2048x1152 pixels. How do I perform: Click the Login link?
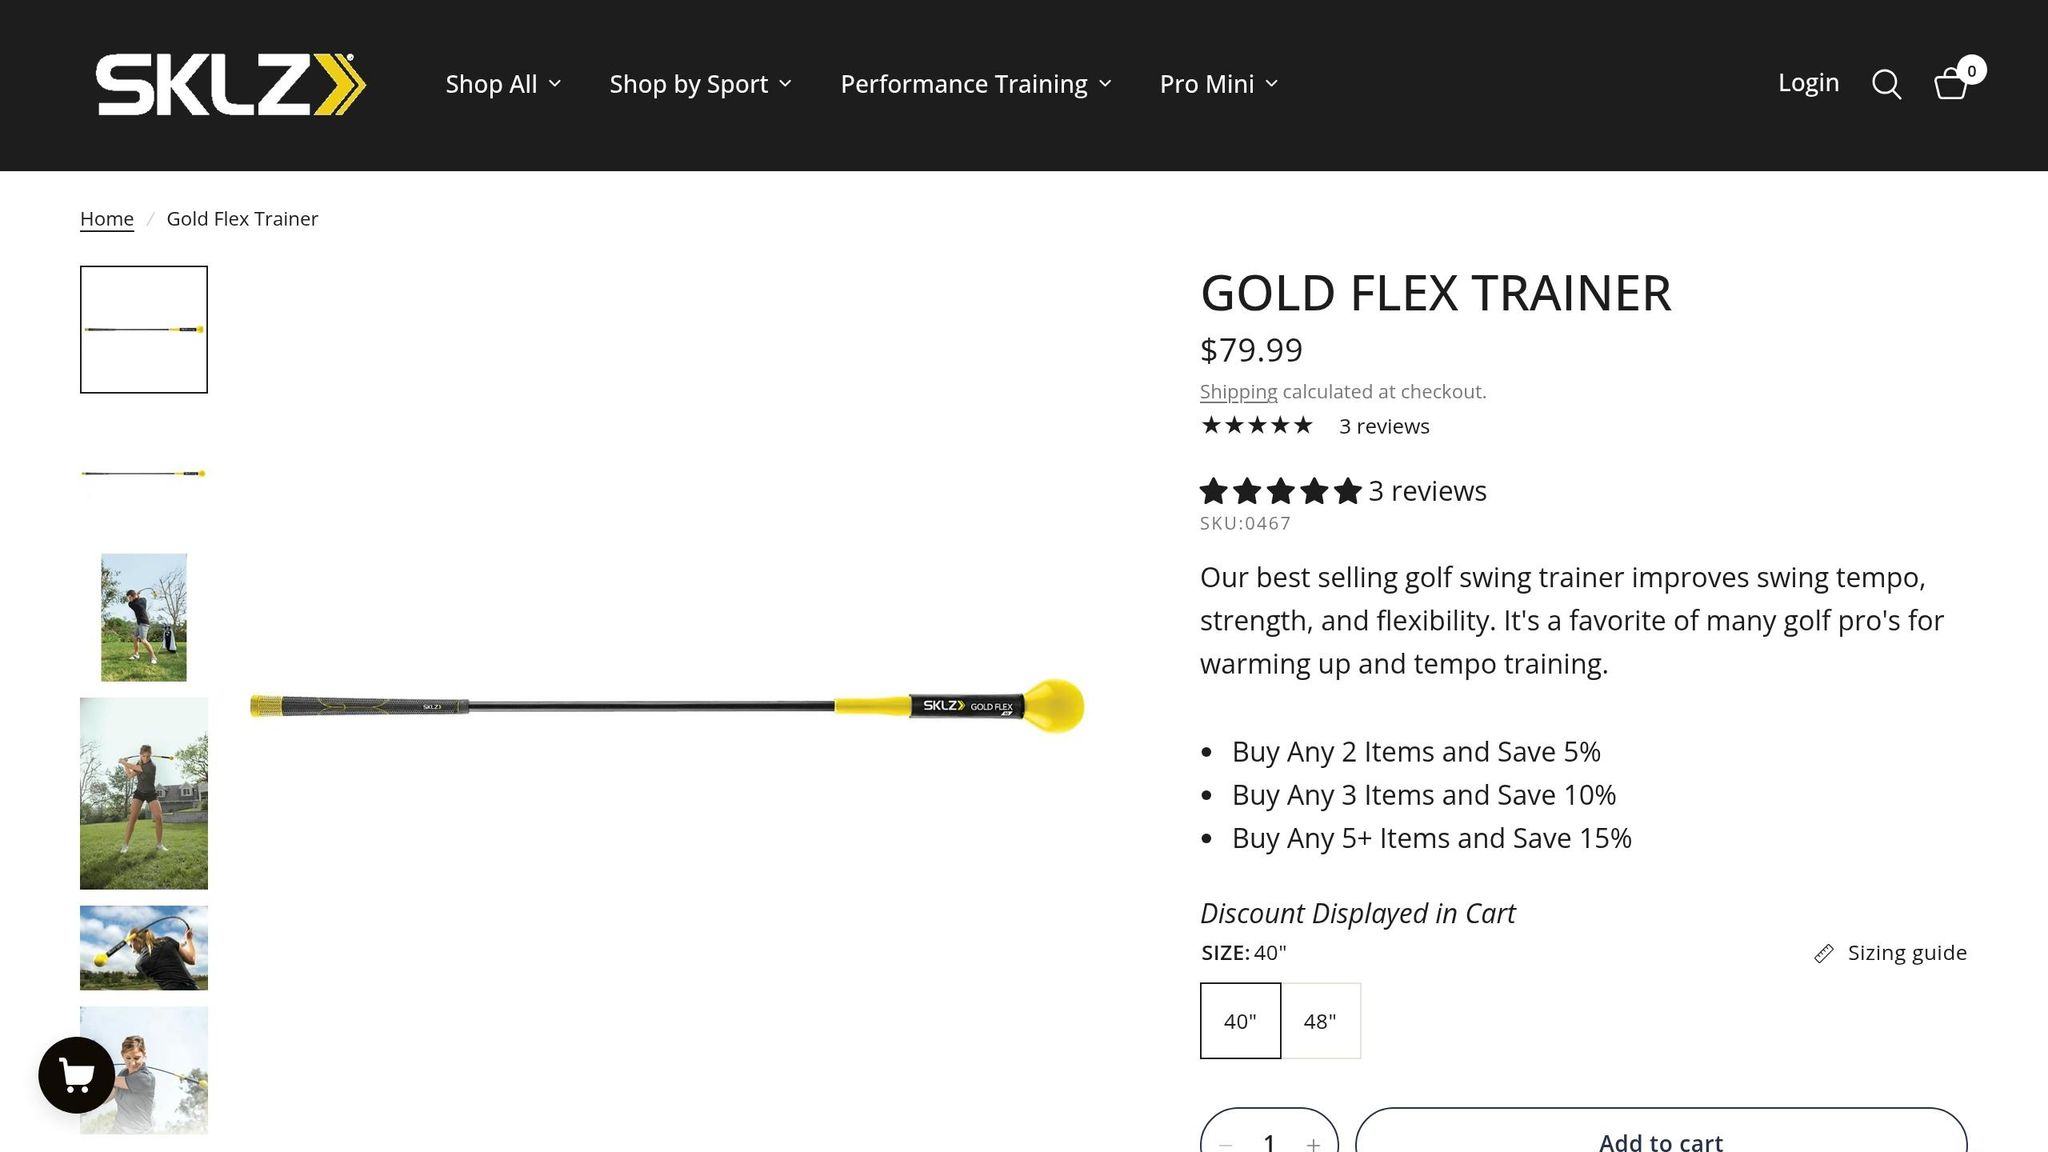(x=1808, y=82)
